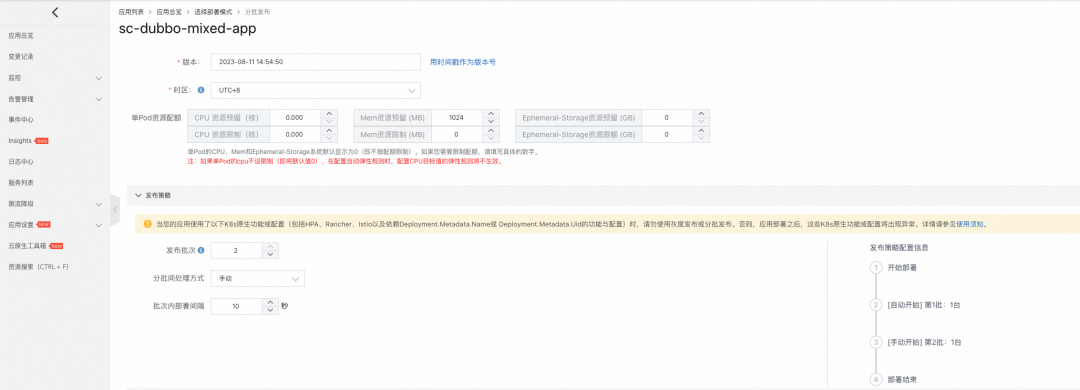Open 服务列表 in the sidebar
Screen dimensions: 1080x390
coord(21,183)
